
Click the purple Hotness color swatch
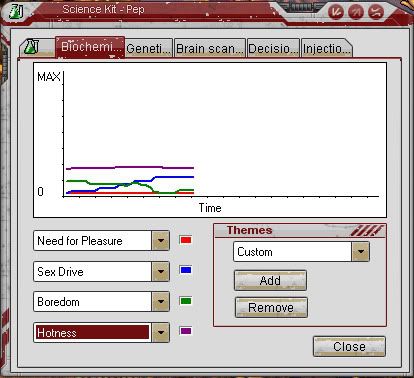186,331
